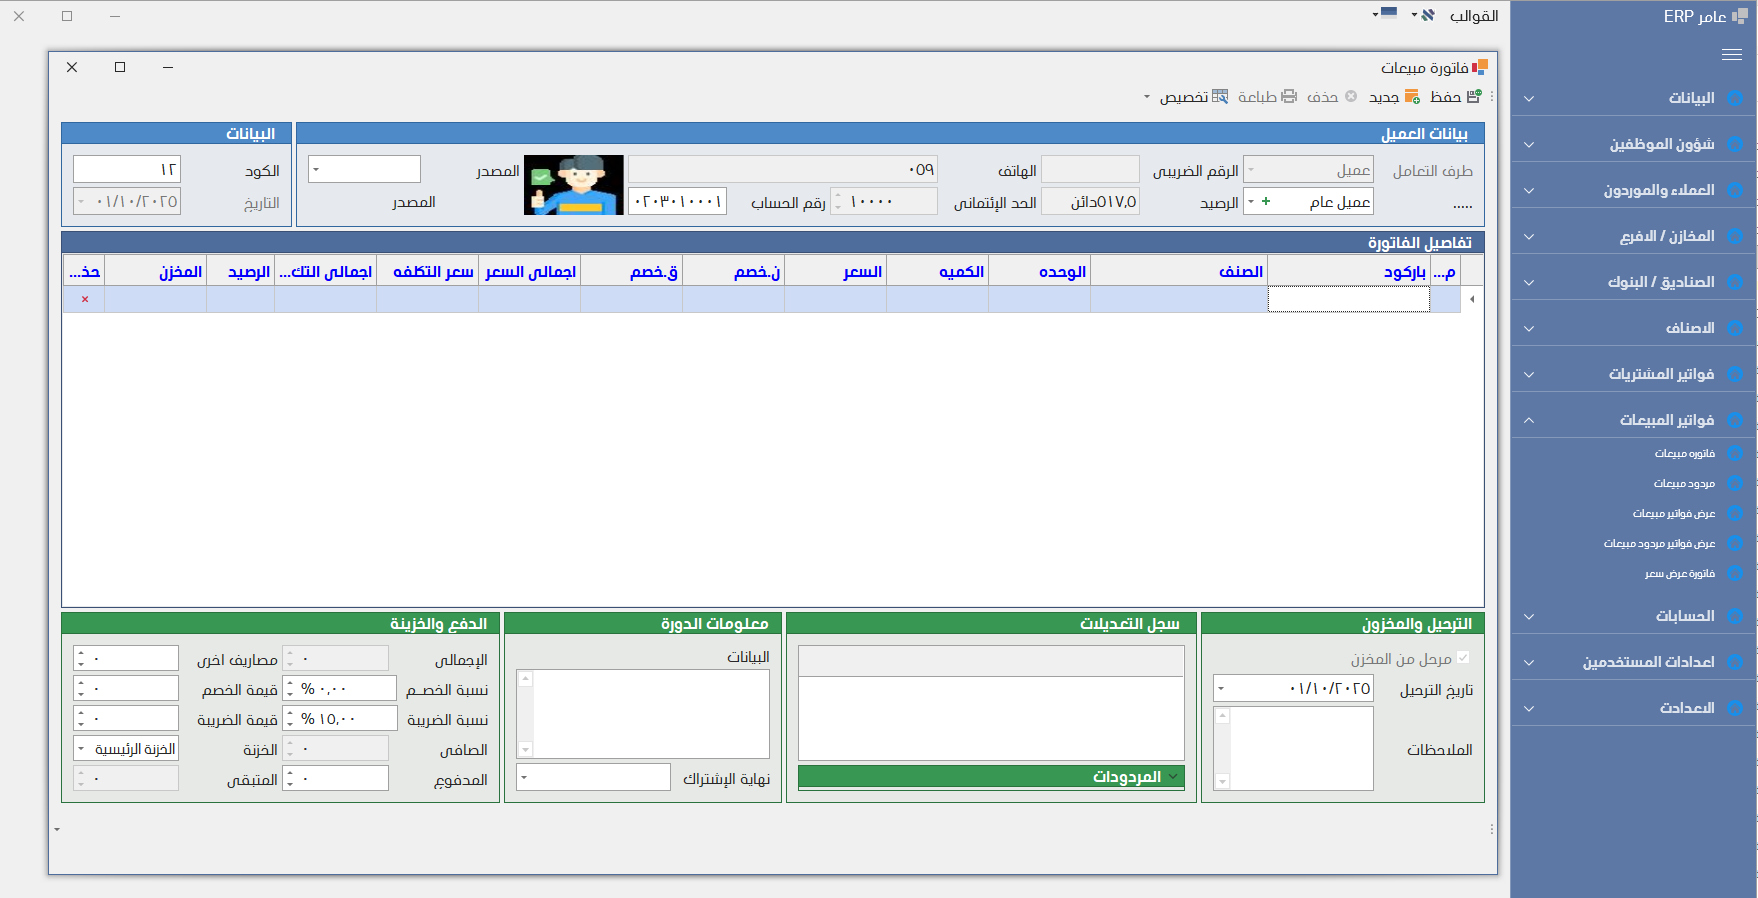The image size is (1758, 898).
Task: Click the hamburger menu icon in sidebar
Action: [x=1732, y=55]
